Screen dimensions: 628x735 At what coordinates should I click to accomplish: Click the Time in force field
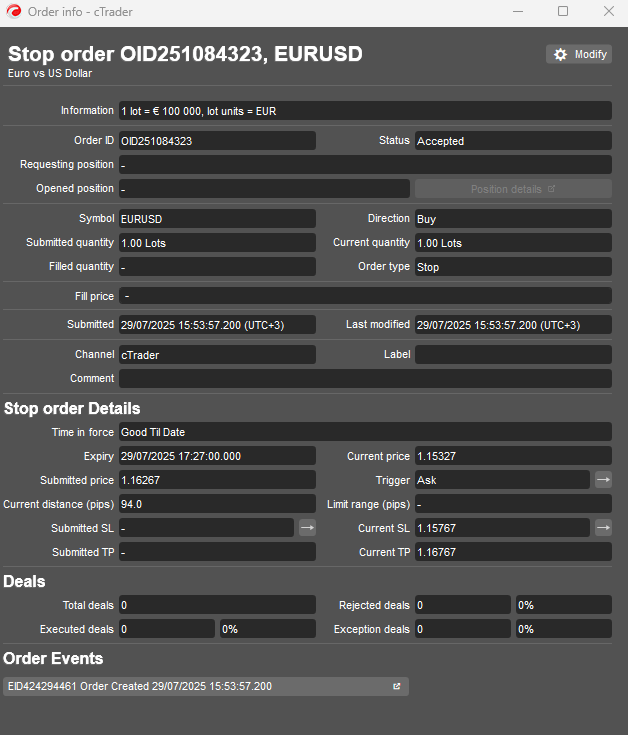[x=364, y=432]
